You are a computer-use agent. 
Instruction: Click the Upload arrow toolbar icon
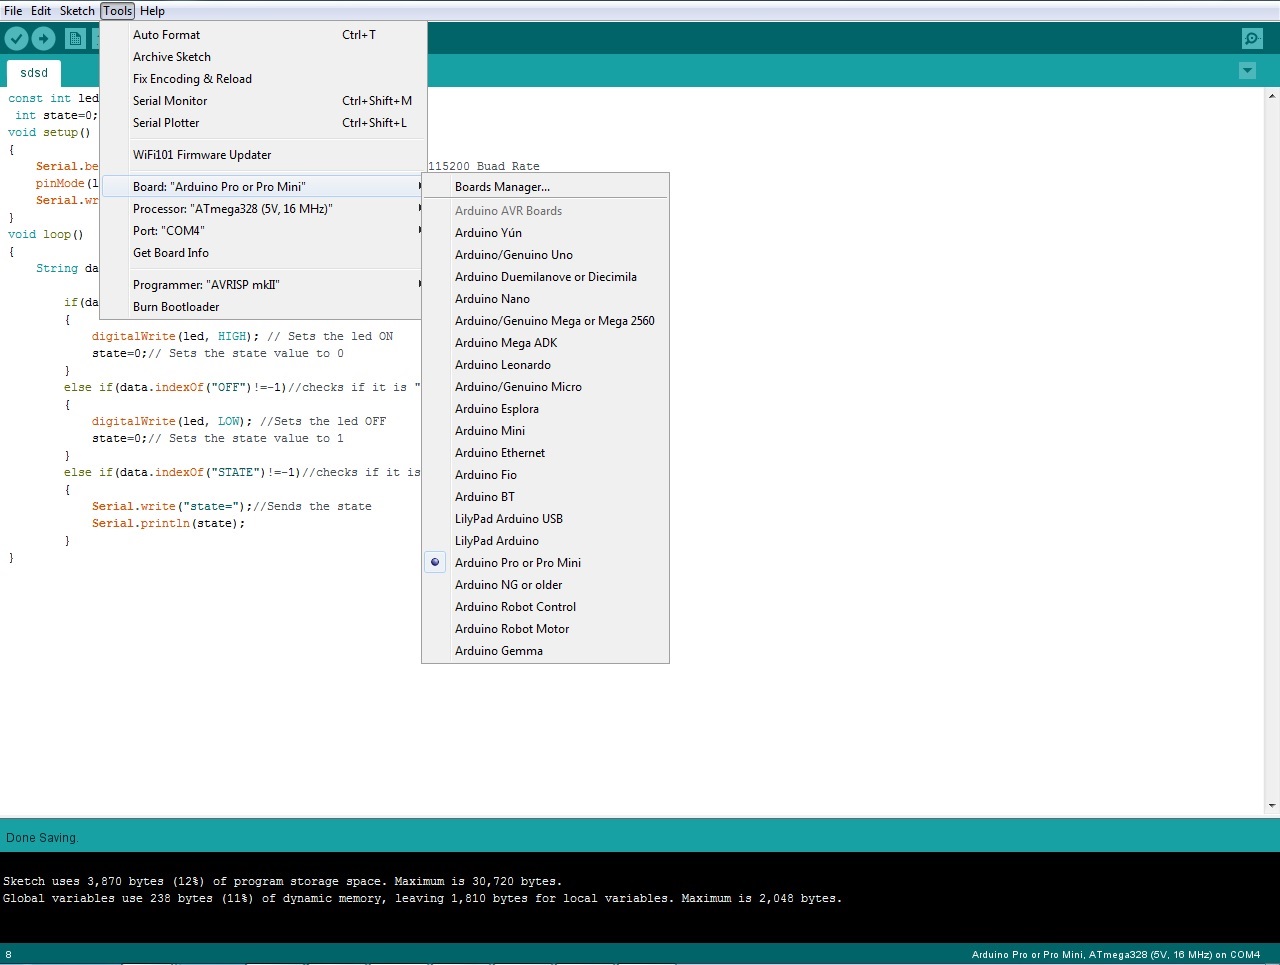tap(44, 39)
